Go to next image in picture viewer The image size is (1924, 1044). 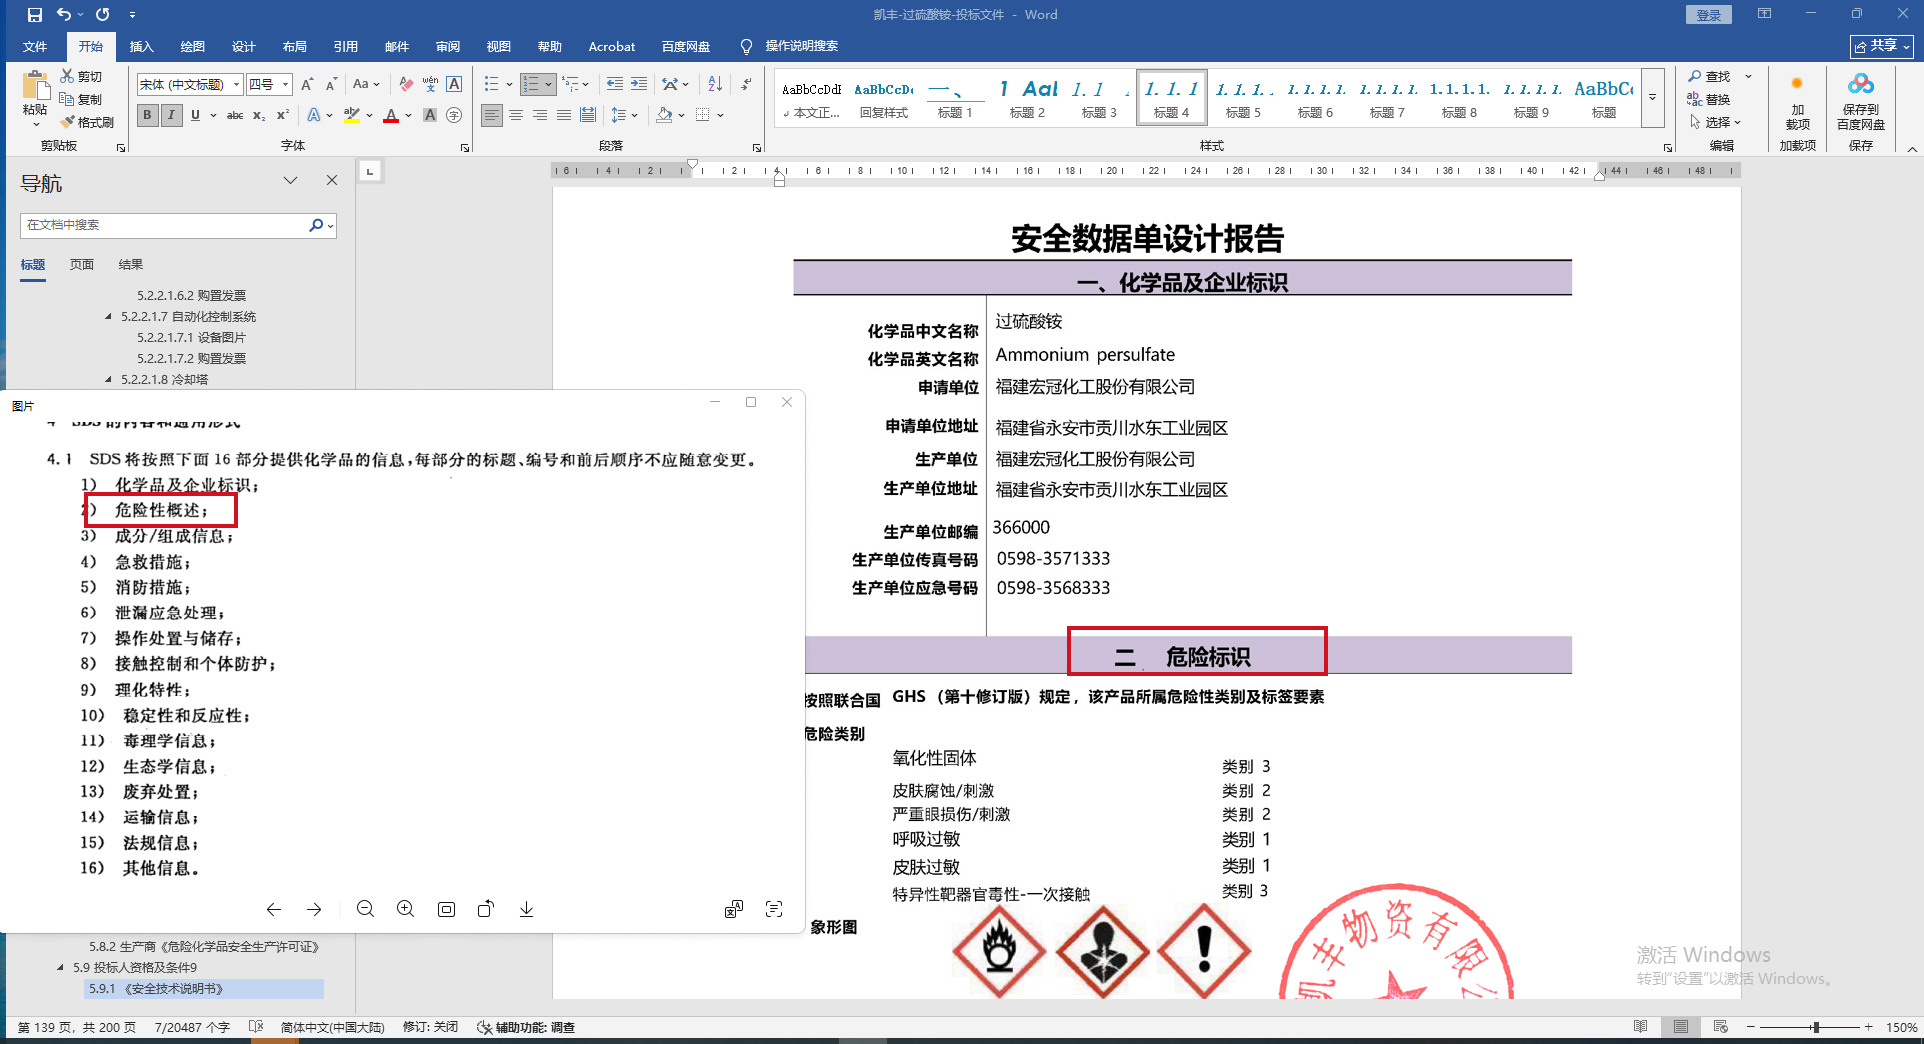coord(314,909)
